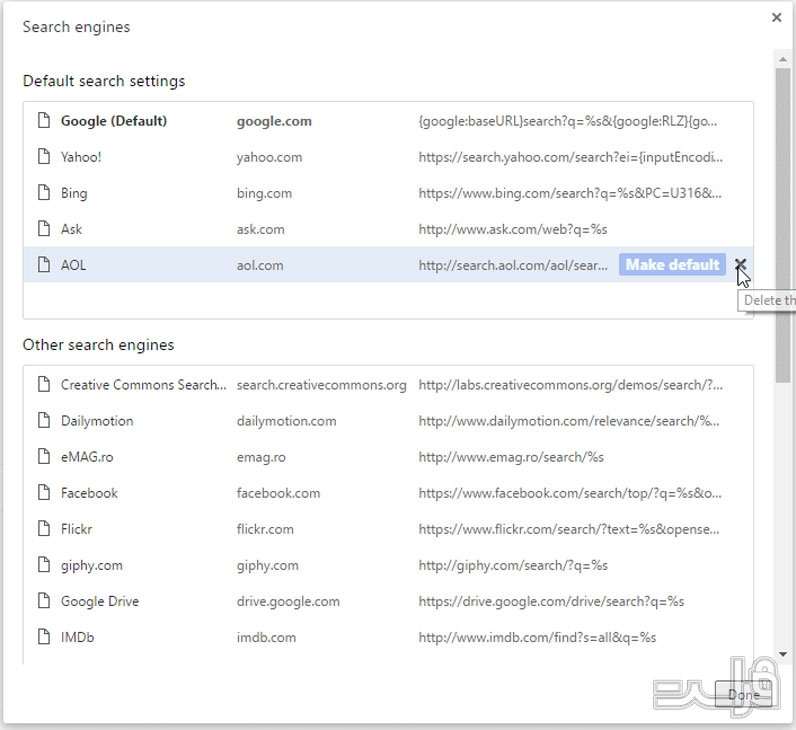Image resolution: width=796 pixels, height=730 pixels.
Task: Click the bing.com keyword
Action: [x=264, y=194]
